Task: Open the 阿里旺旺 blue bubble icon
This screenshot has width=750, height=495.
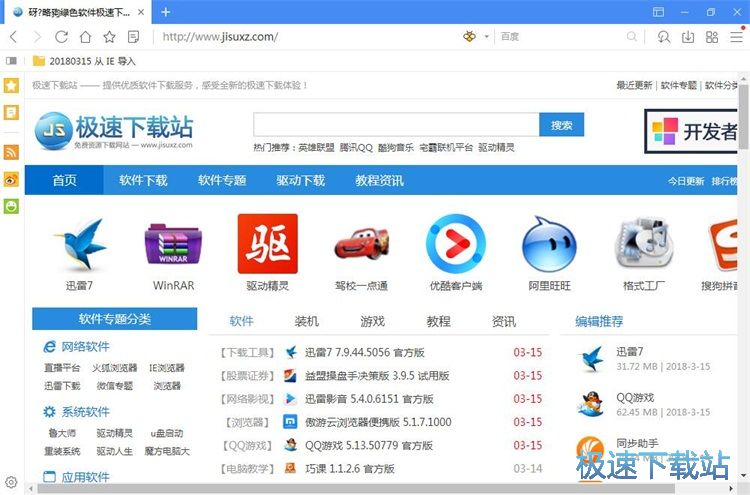Action: pos(550,245)
